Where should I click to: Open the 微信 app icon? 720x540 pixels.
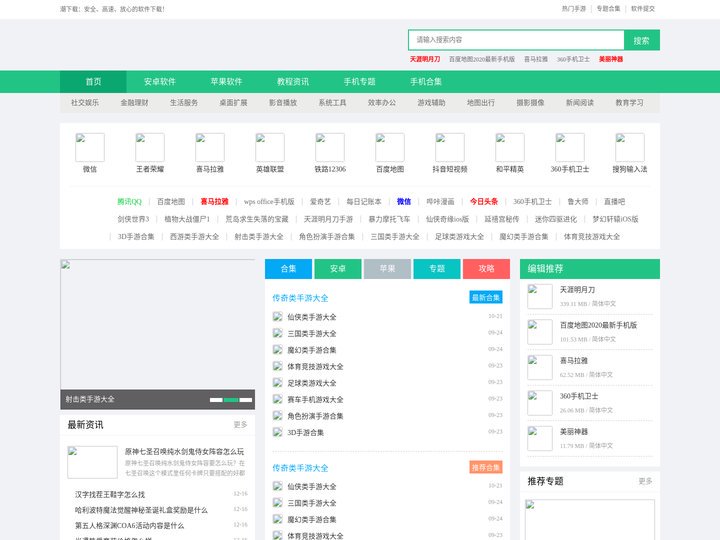(x=90, y=147)
